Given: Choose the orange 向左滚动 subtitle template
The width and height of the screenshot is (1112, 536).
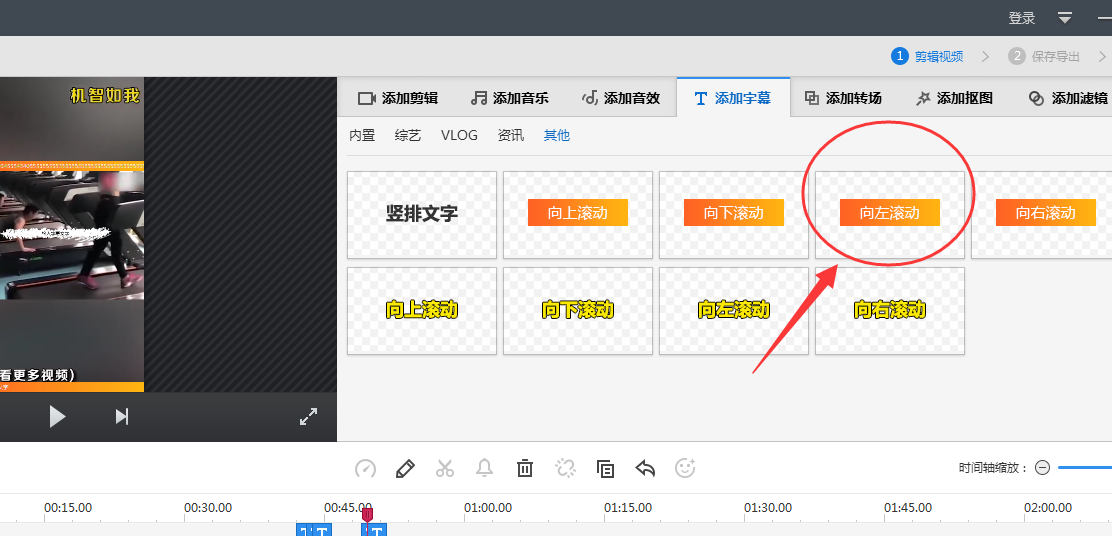Looking at the screenshot, I should coord(890,215).
